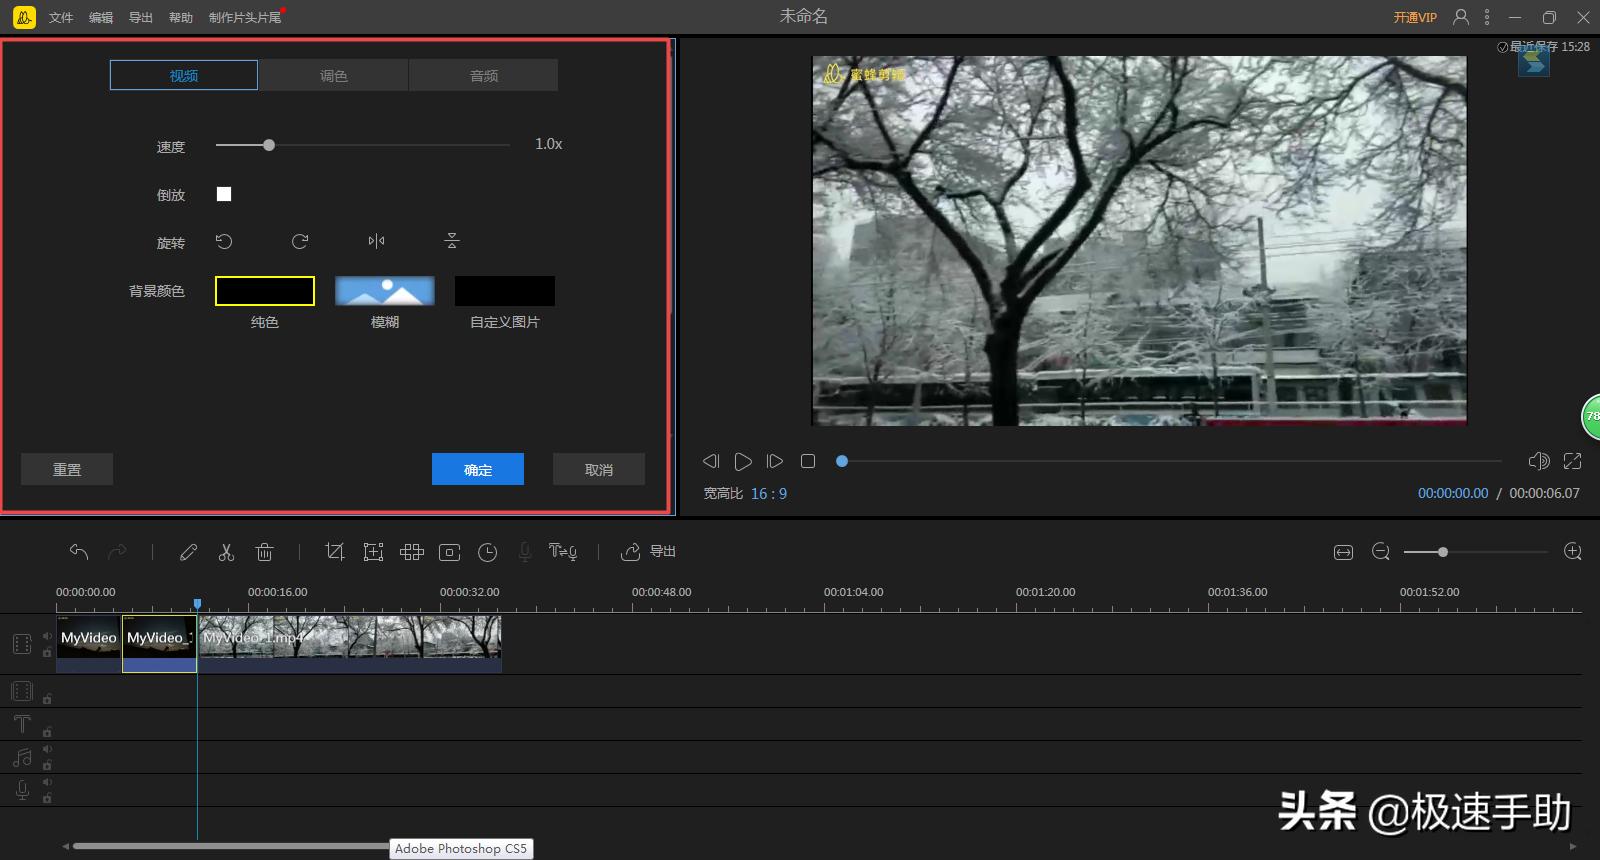Open the crop tool

click(x=335, y=552)
